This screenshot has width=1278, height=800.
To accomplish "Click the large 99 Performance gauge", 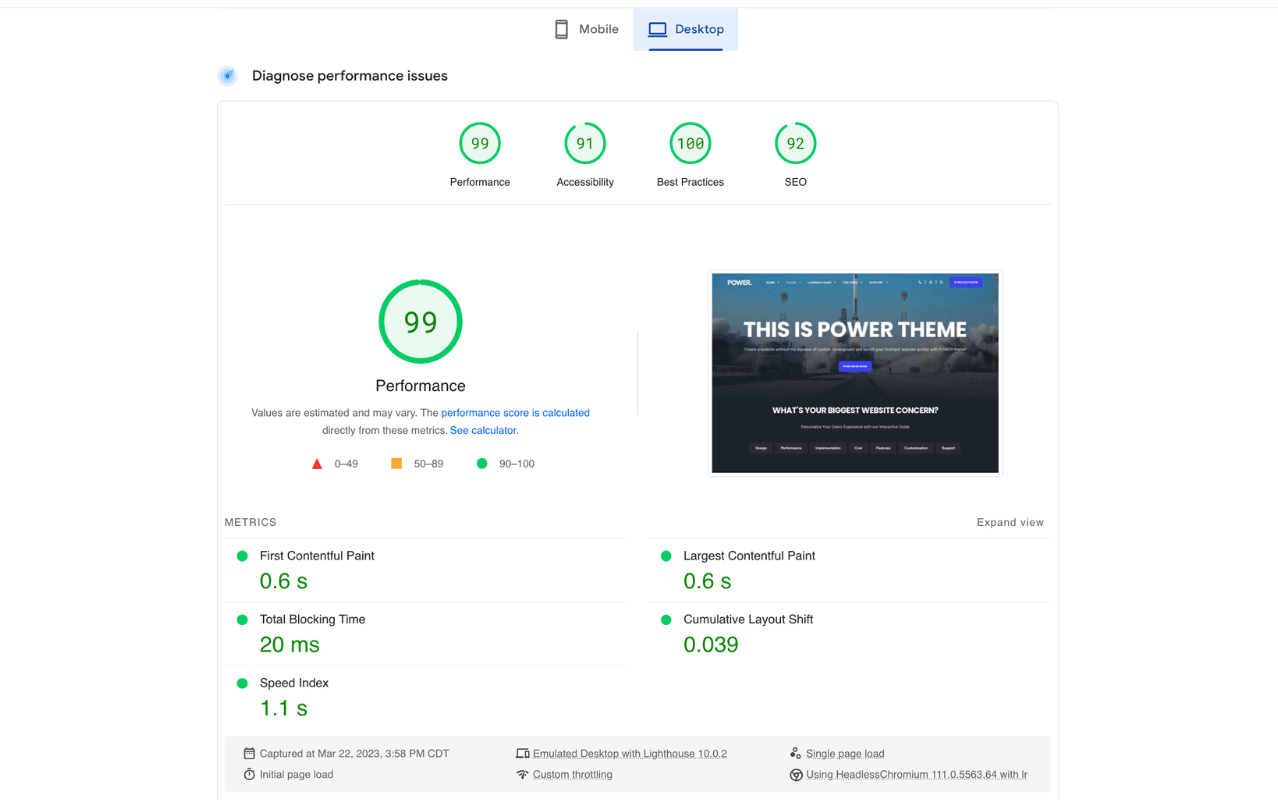I will click(420, 322).
